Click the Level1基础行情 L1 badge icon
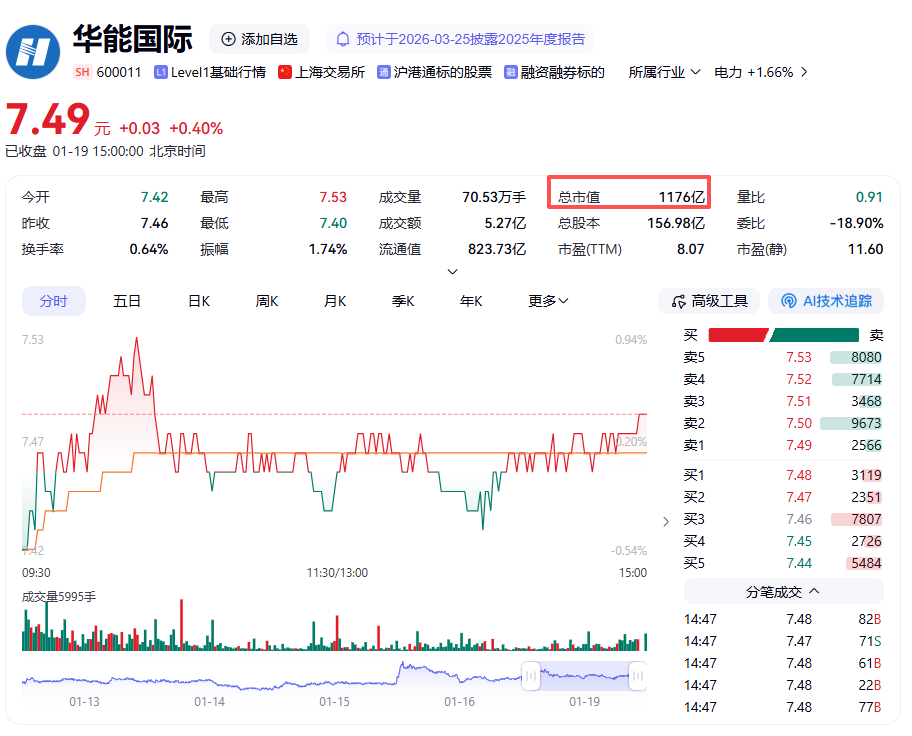Image resolution: width=912 pixels, height=736 pixels. (160, 72)
